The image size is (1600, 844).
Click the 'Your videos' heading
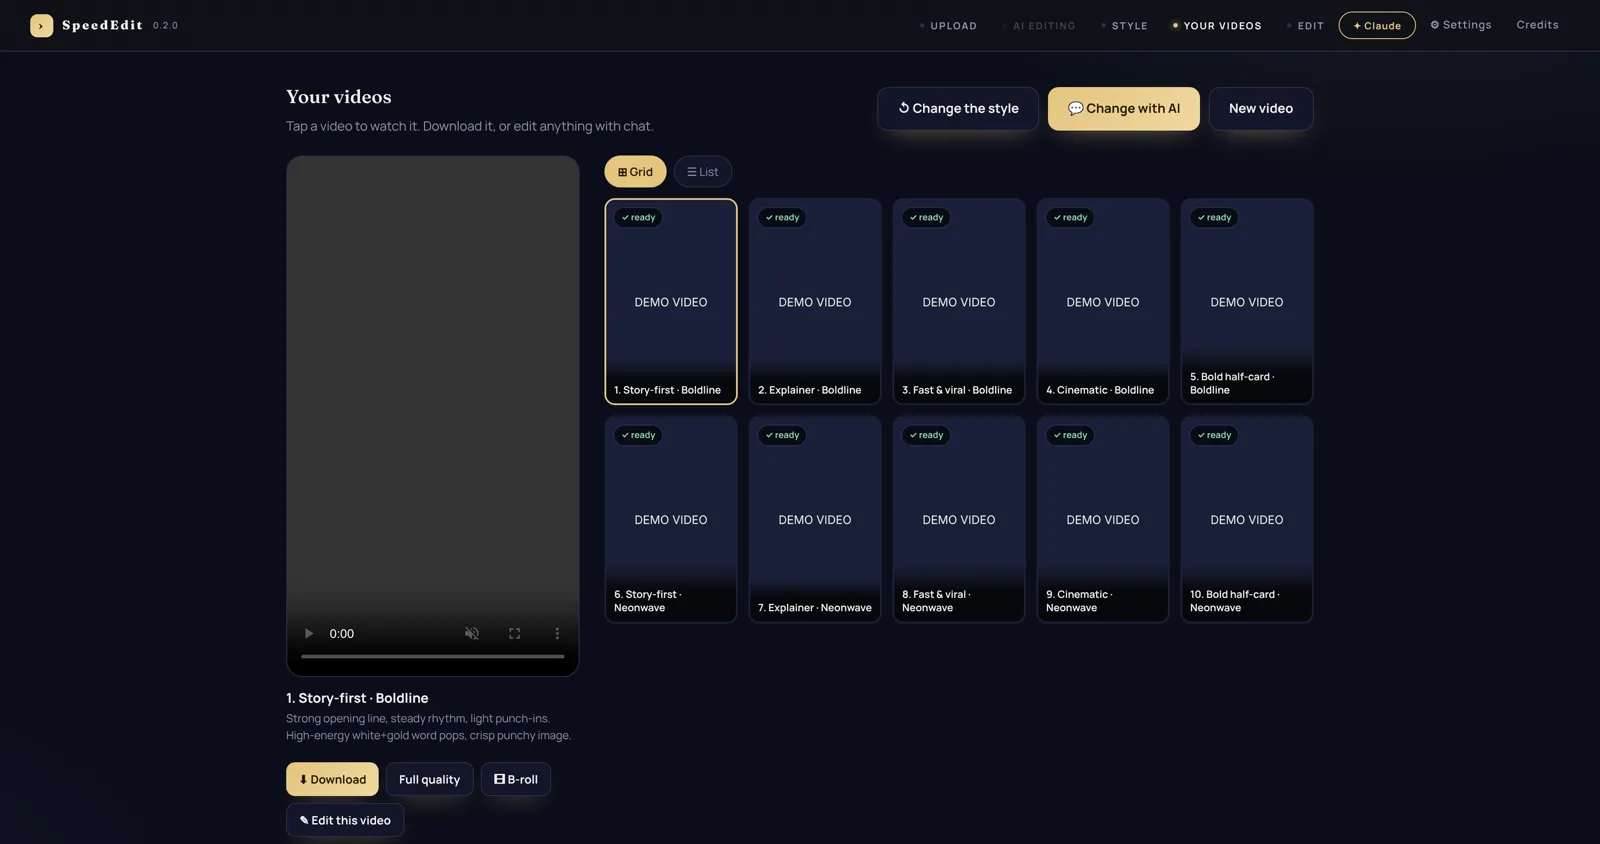[x=339, y=97]
